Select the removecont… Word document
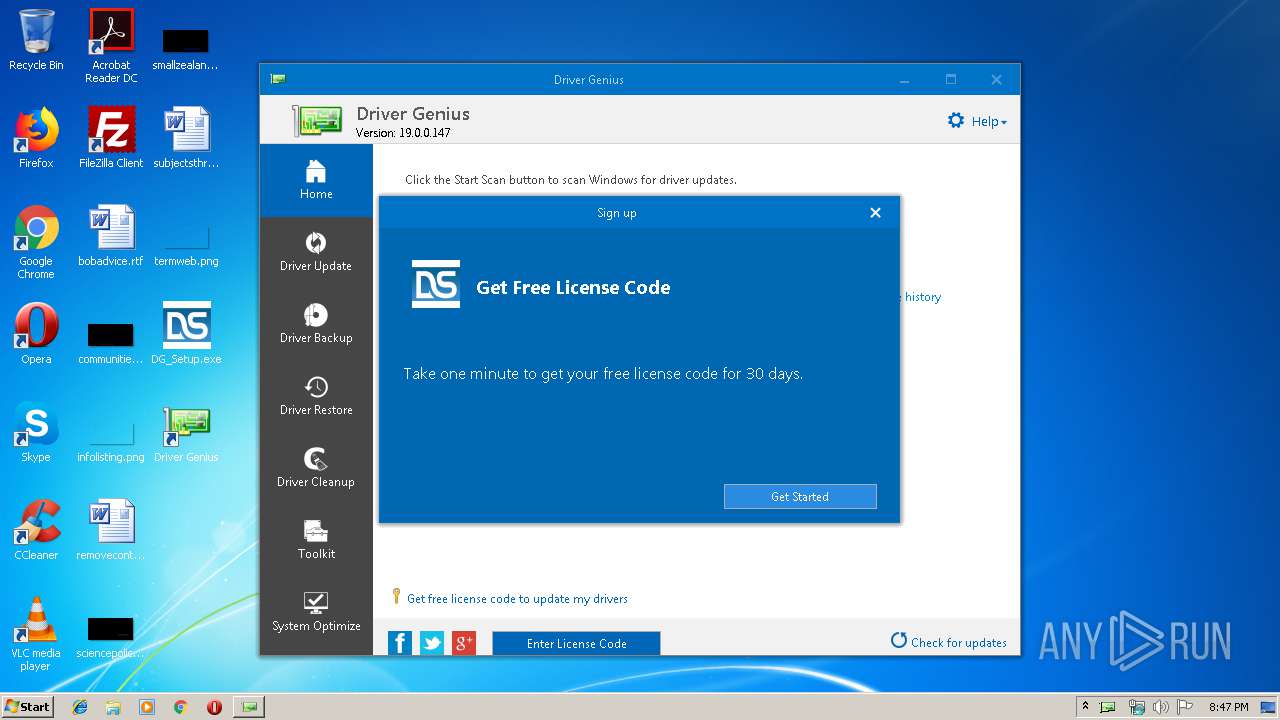The height and width of the screenshot is (720, 1280). pyautogui.click(x=111, y=530)
